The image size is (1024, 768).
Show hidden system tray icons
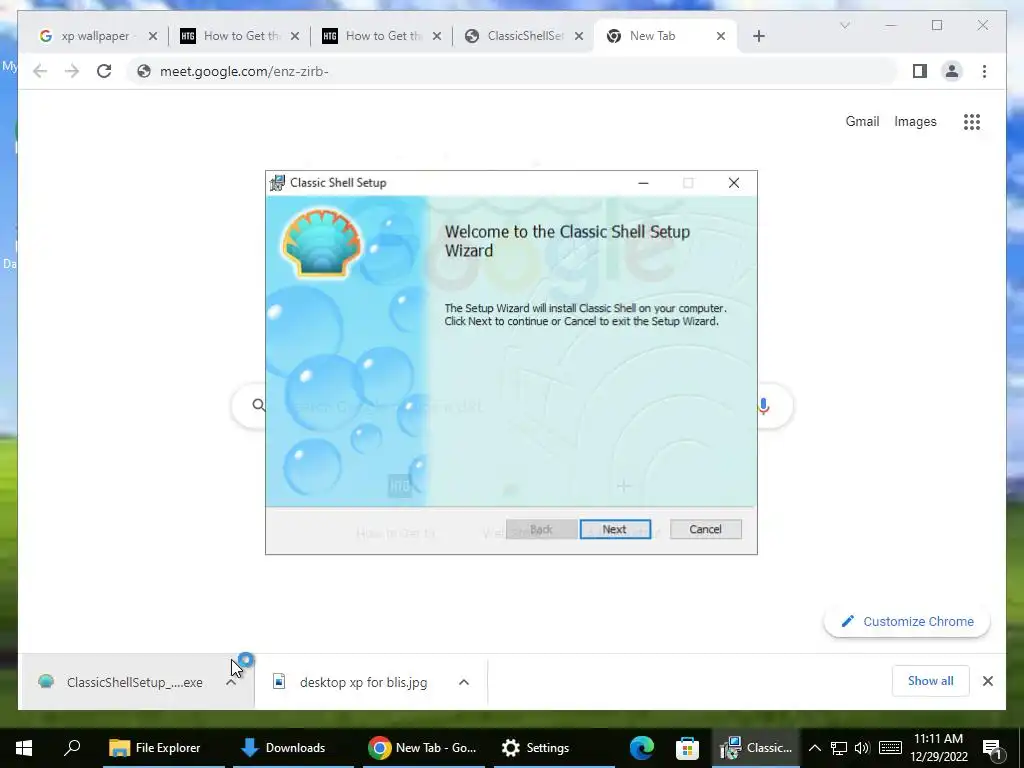tap(814, 748)
